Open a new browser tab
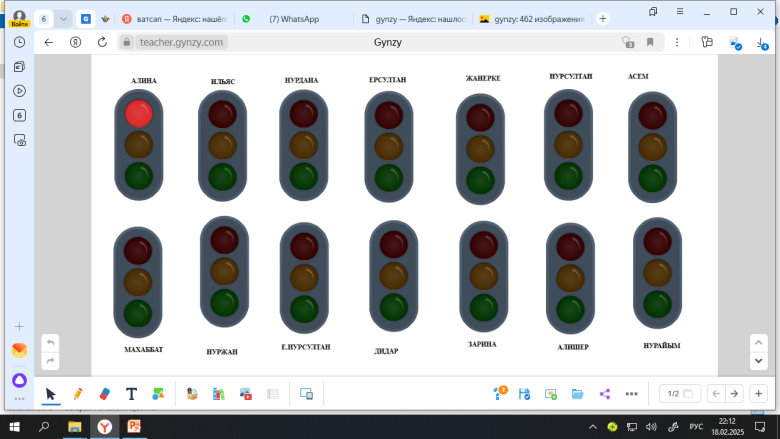 603,19
